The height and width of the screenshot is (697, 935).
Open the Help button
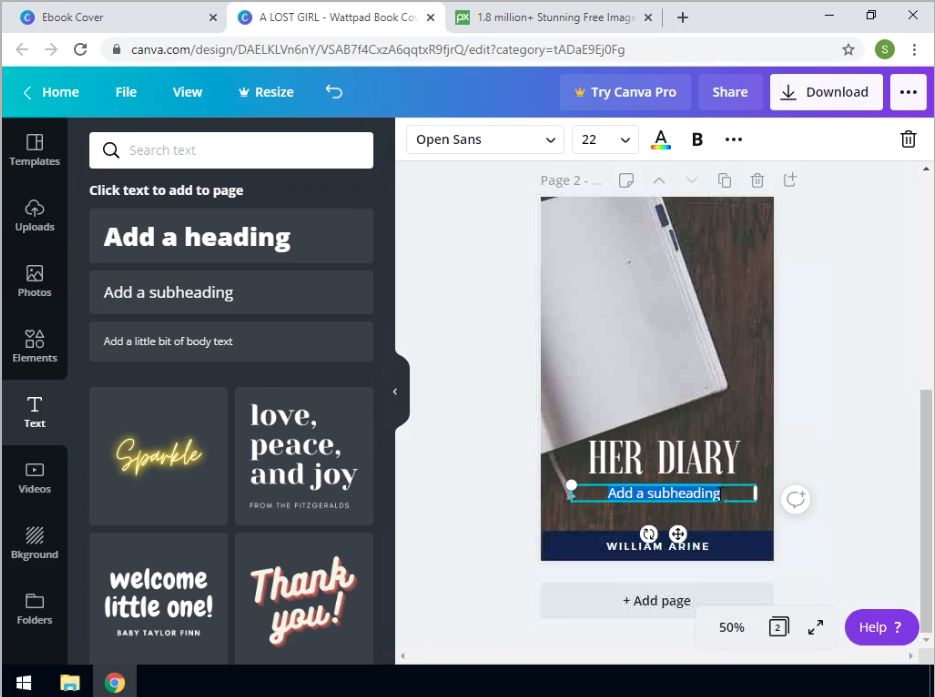pyautogui.click(x=881, y=627)
